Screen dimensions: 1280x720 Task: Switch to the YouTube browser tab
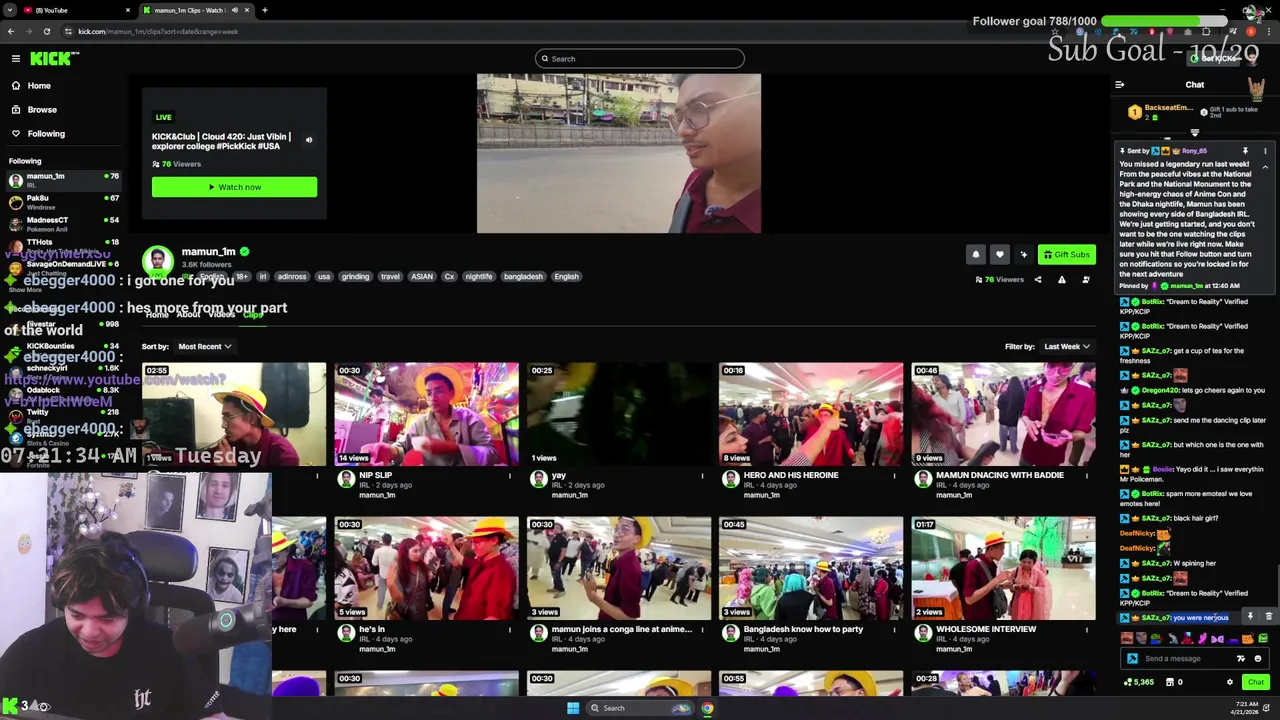coord(70,10)
